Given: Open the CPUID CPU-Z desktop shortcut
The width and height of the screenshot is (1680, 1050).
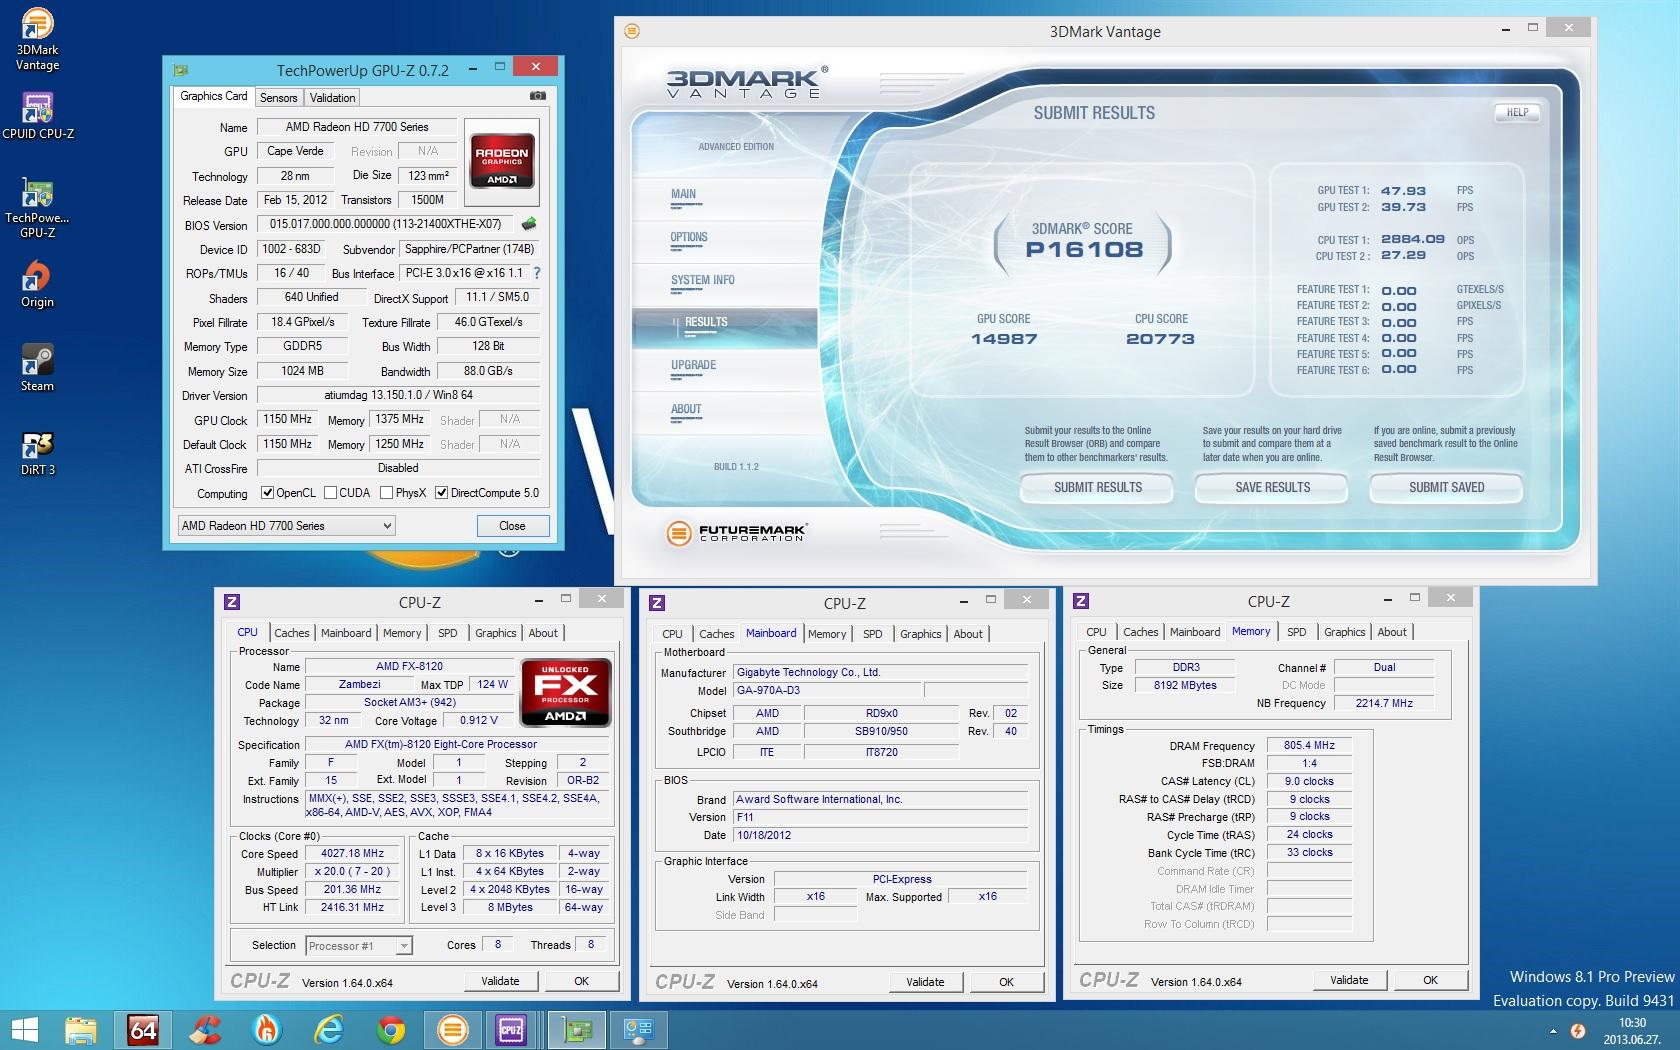Looking at the screenshot, I should click(x=37, y=115).
